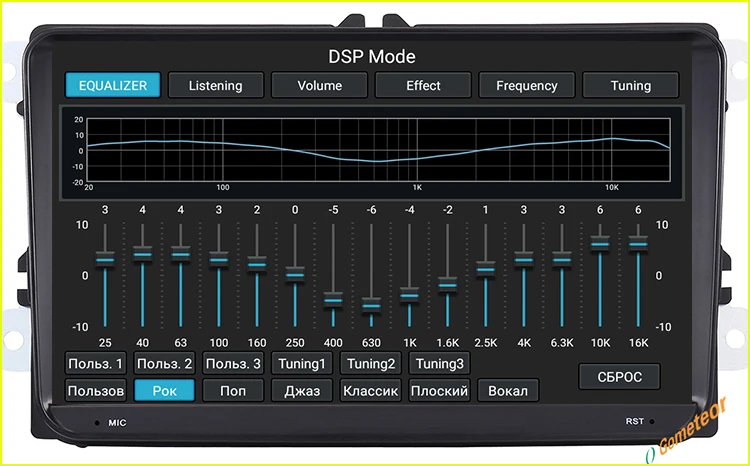Screen dimensions: 750x466
Task: Click the '6.3K' frequency label
Action: [562, 343]
